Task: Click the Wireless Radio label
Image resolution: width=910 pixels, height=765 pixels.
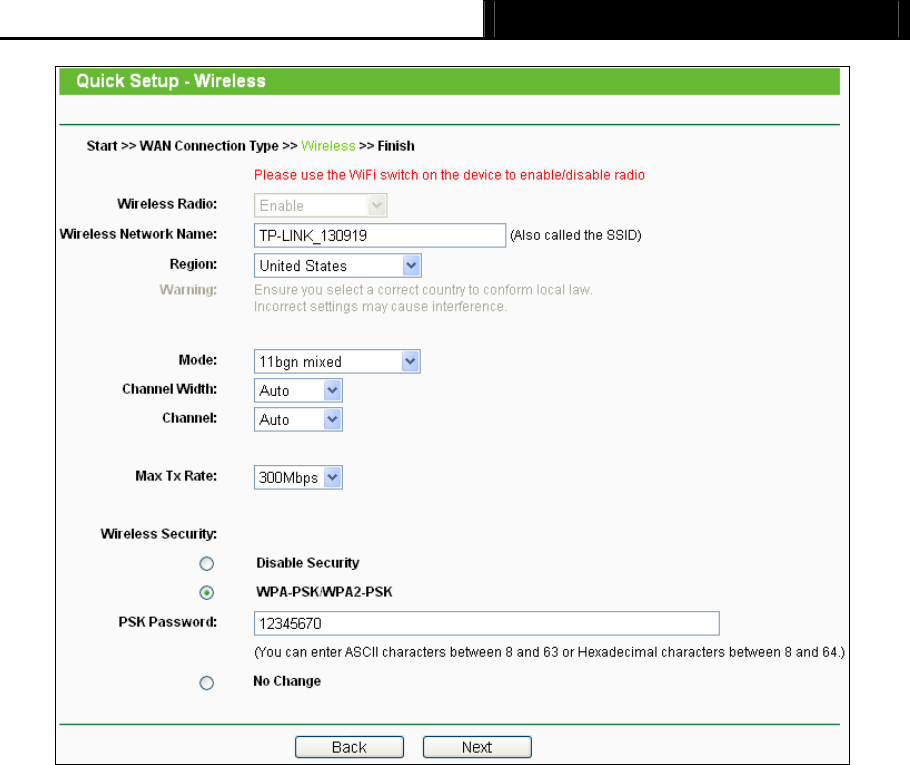Action: (x=167, y=204)
